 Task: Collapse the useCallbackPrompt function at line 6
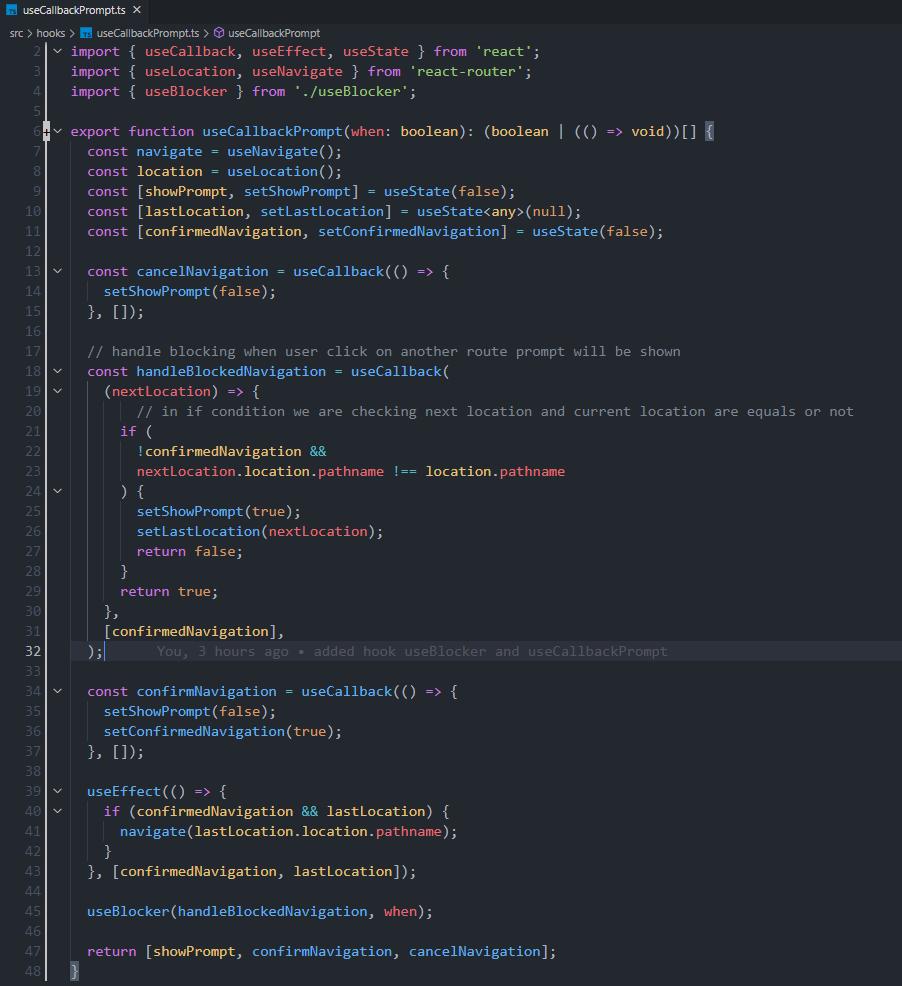click(56, 131)
